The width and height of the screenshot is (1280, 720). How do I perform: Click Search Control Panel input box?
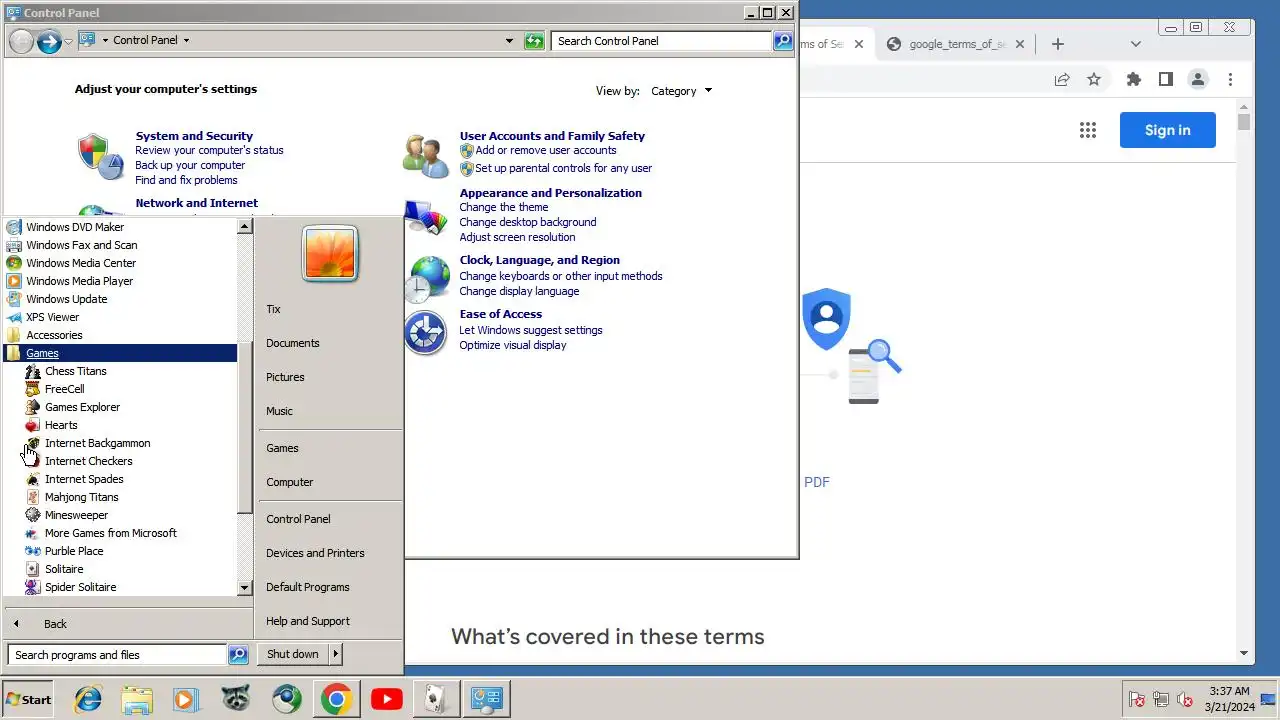click(x=661, y=41)
